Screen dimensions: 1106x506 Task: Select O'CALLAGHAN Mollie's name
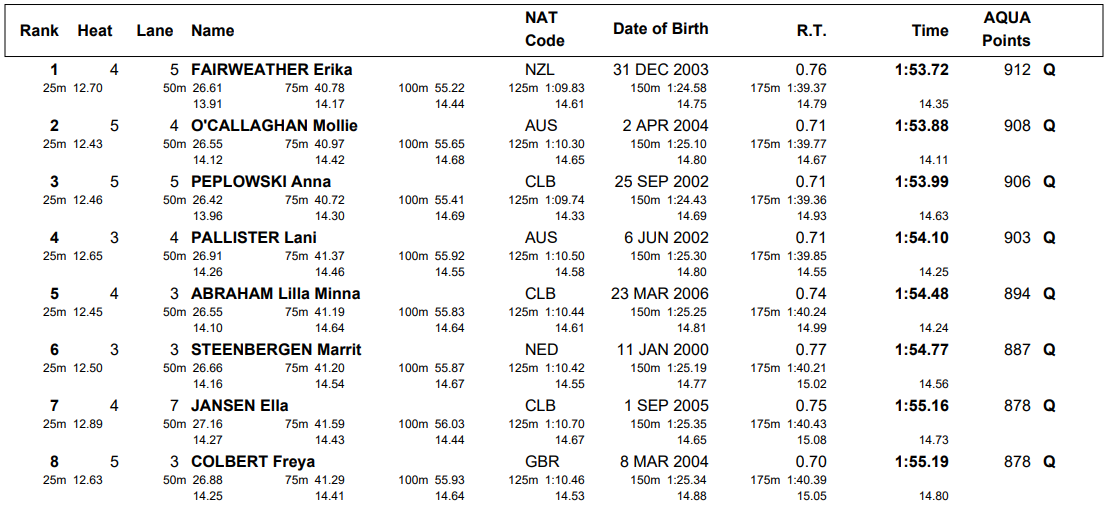tap(274, 126)
